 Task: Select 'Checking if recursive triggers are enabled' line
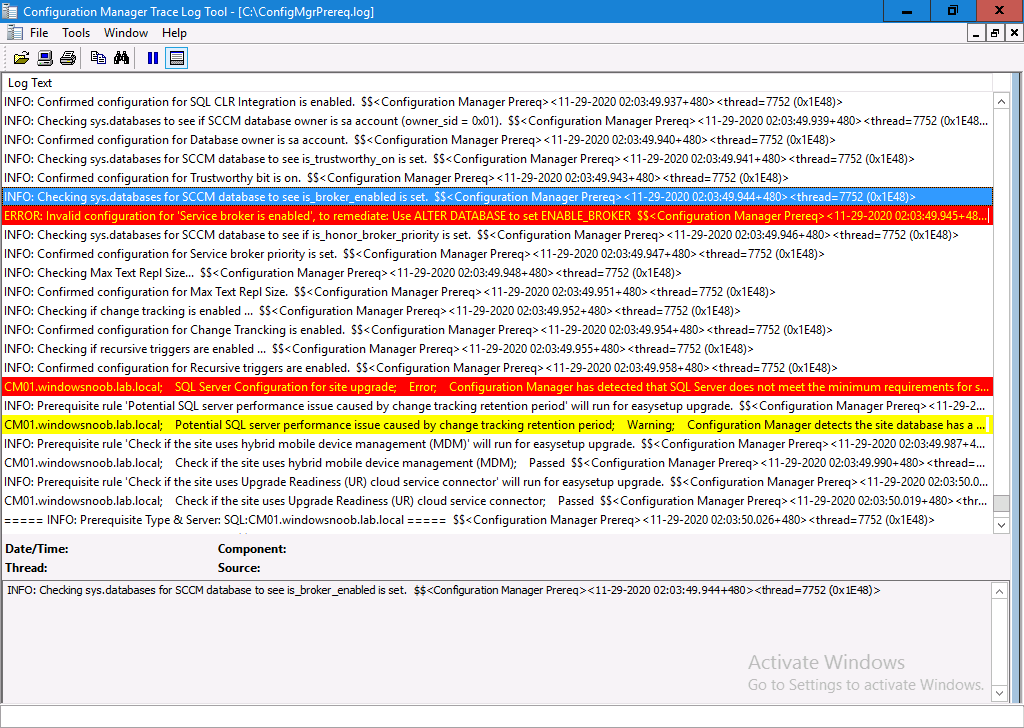(x=497, y=349)
